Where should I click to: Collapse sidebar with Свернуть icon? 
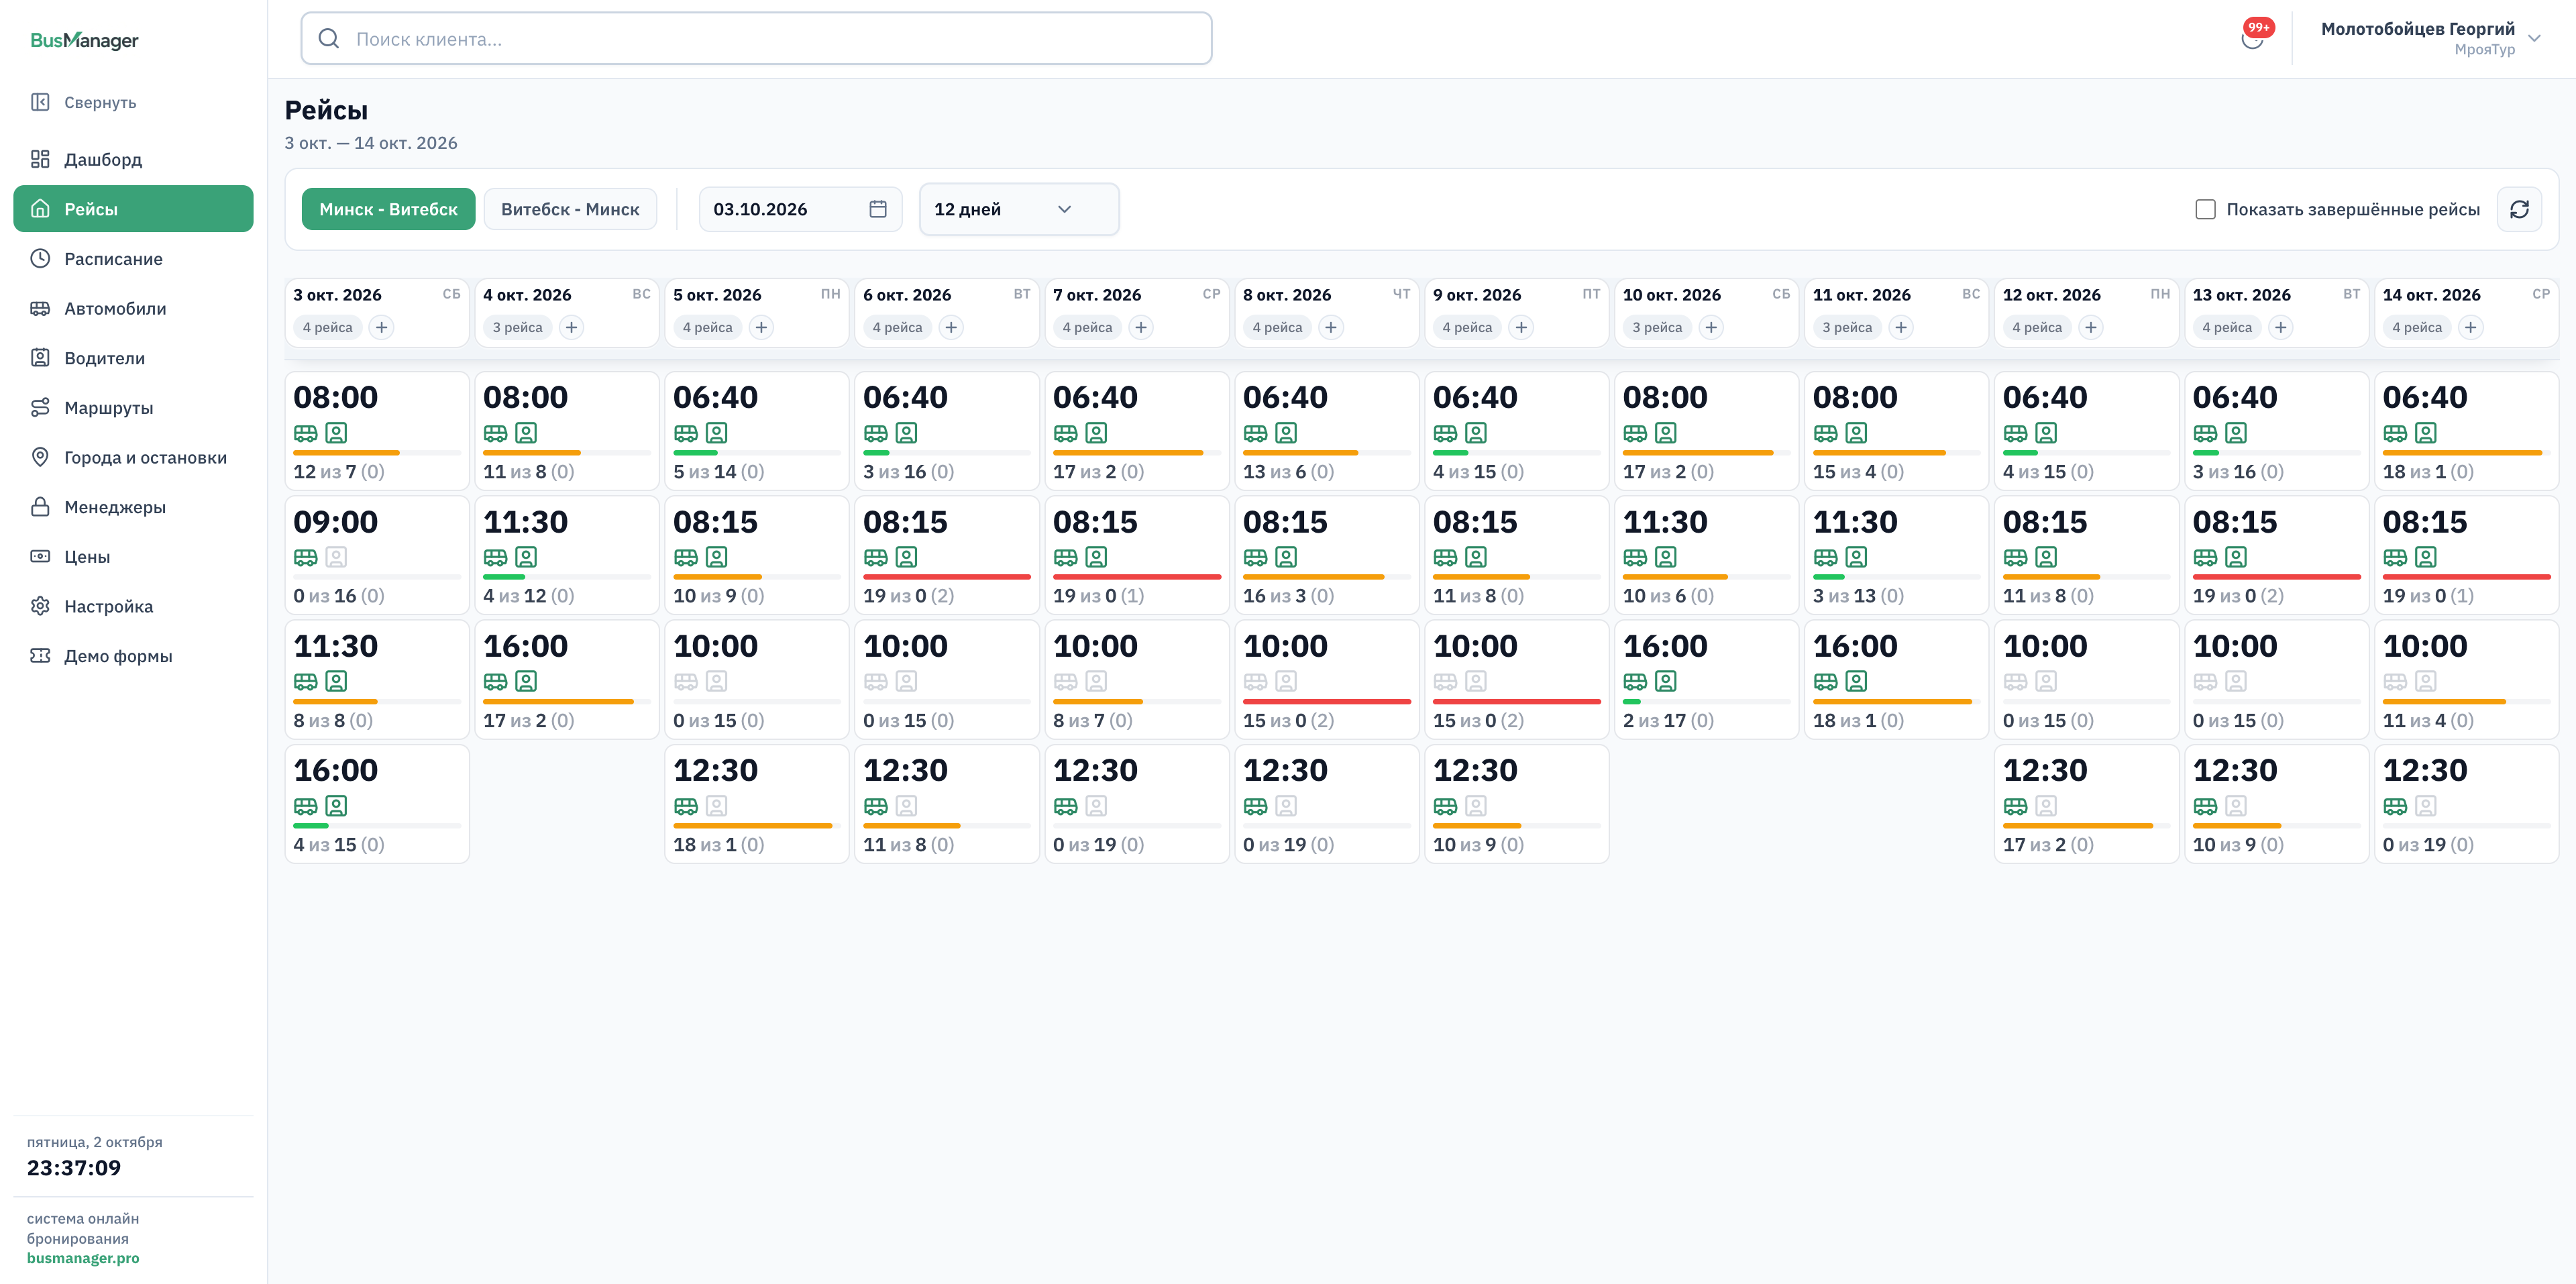pos(40,102)
